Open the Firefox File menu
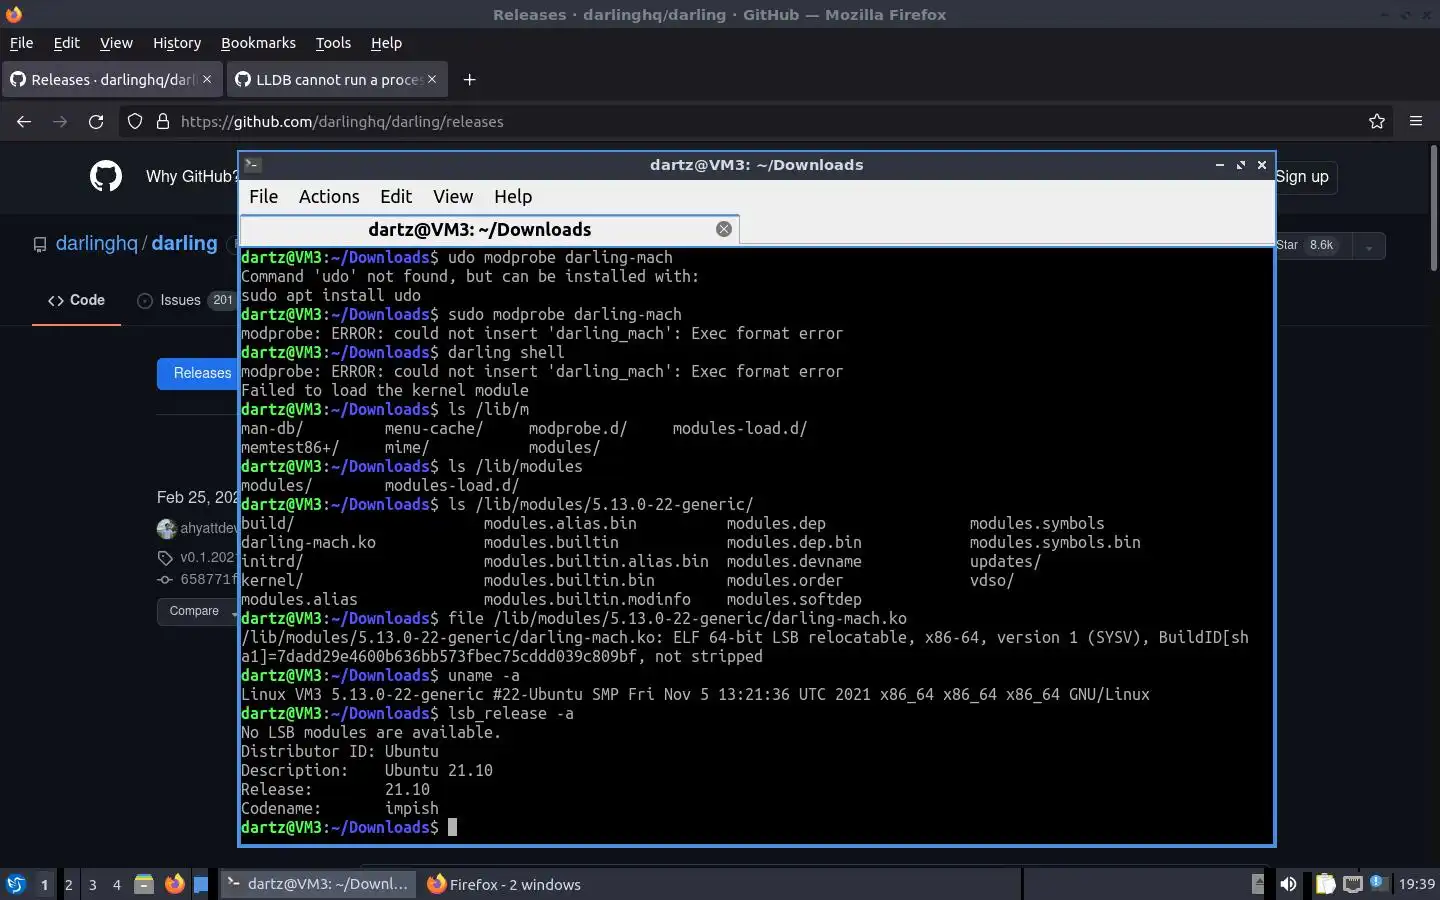 (x=21, y=43)
